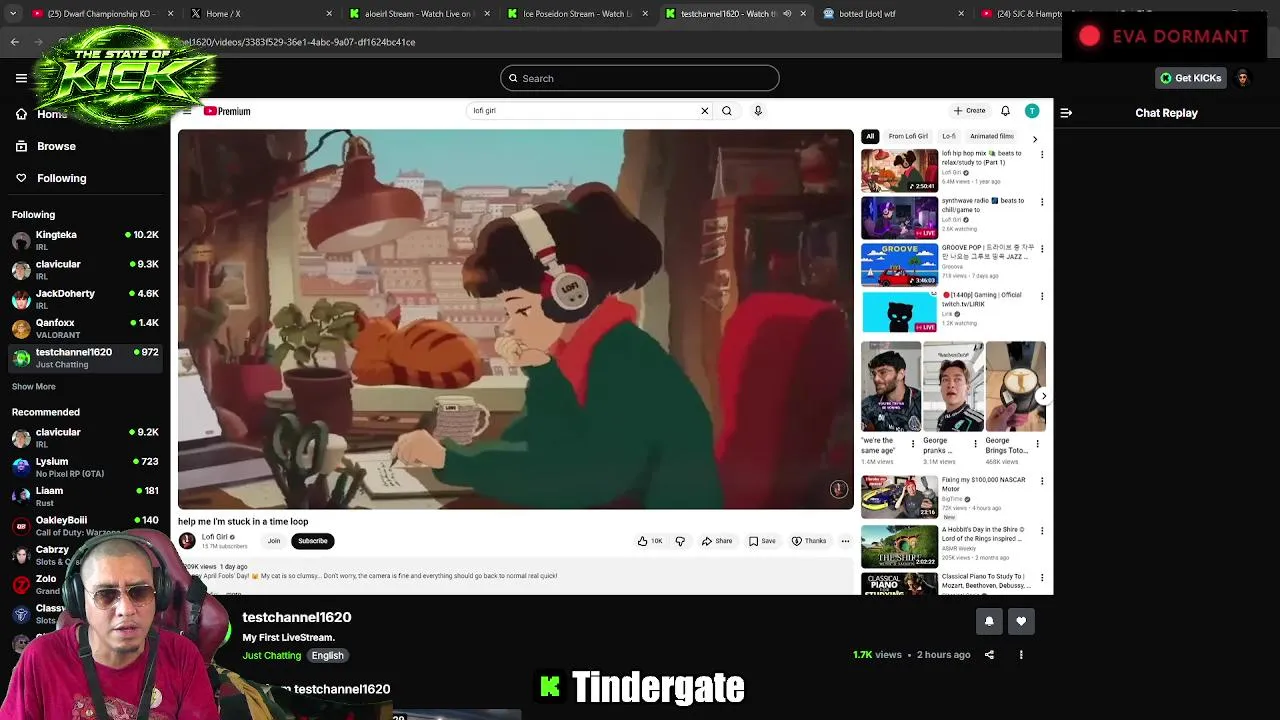
Task: Open Qanfoxx VALORANT channel
Action: coord(85,328)
